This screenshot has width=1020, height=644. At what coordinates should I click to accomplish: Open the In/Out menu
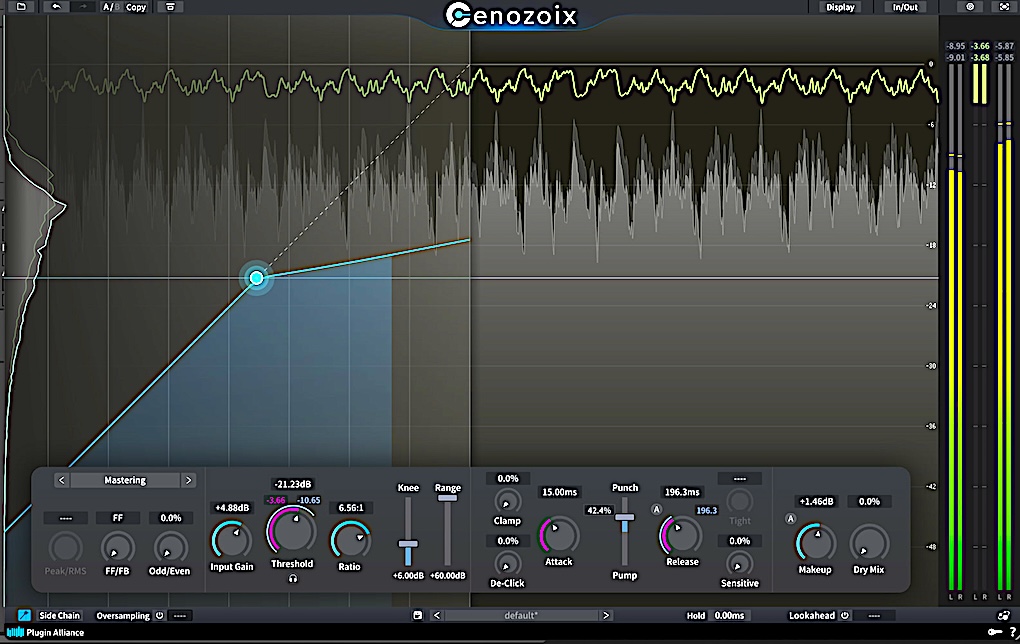[903, 6]
